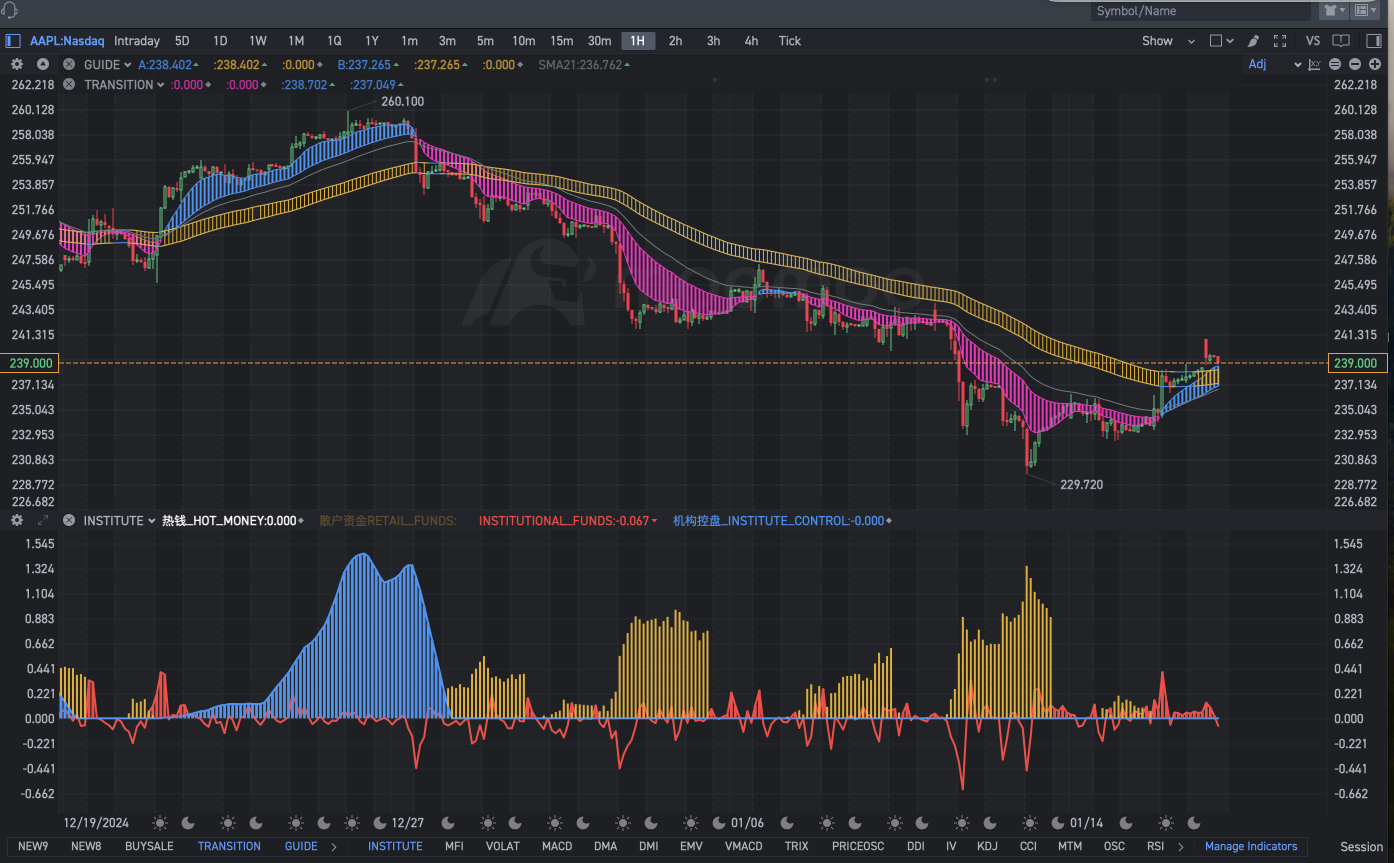The width and height of the screenshot is (1394, 863).
Task: Zoom in chart with plus icon
Action: click(1375, 64)
